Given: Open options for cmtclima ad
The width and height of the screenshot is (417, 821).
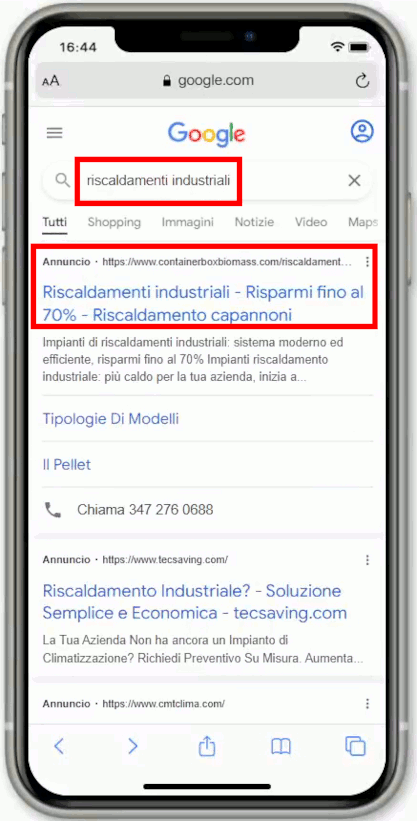Looking at the screenshot, I should click(x=367, y=703).
